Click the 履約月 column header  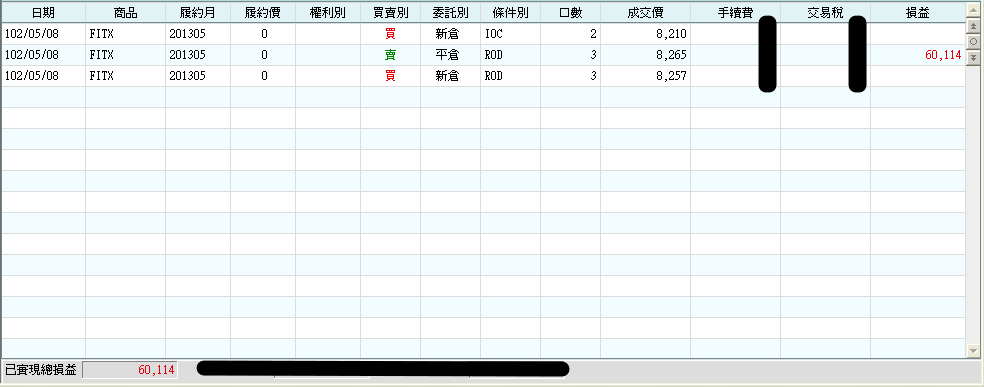198,12
